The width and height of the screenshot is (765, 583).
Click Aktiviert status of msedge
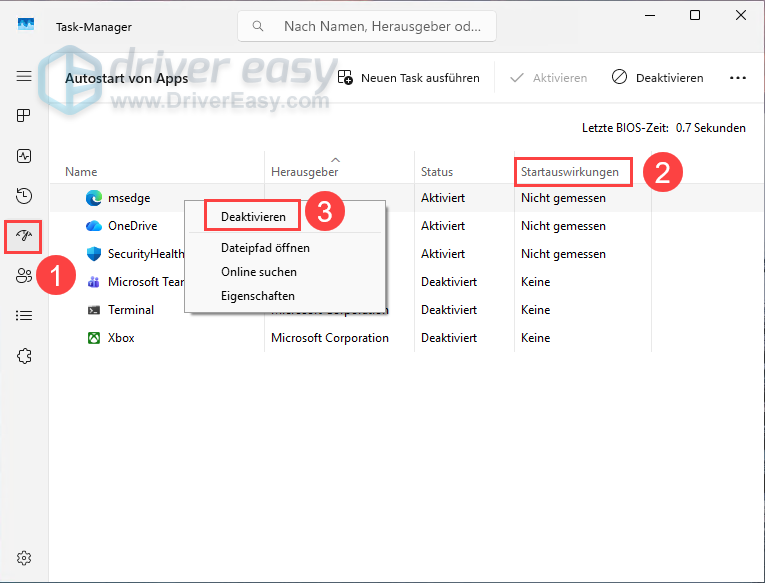(443, 198)
